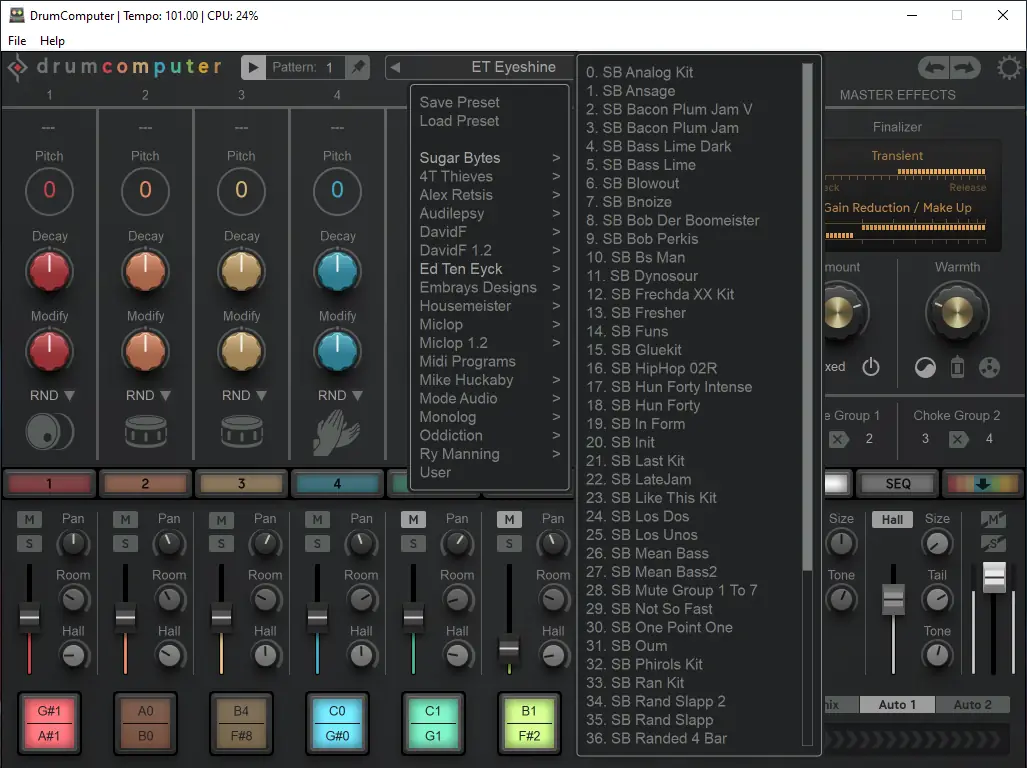Screen dimensions: 1027x768
Task: Select the clap hands icon on channel 4
Action: pos(337,432)
